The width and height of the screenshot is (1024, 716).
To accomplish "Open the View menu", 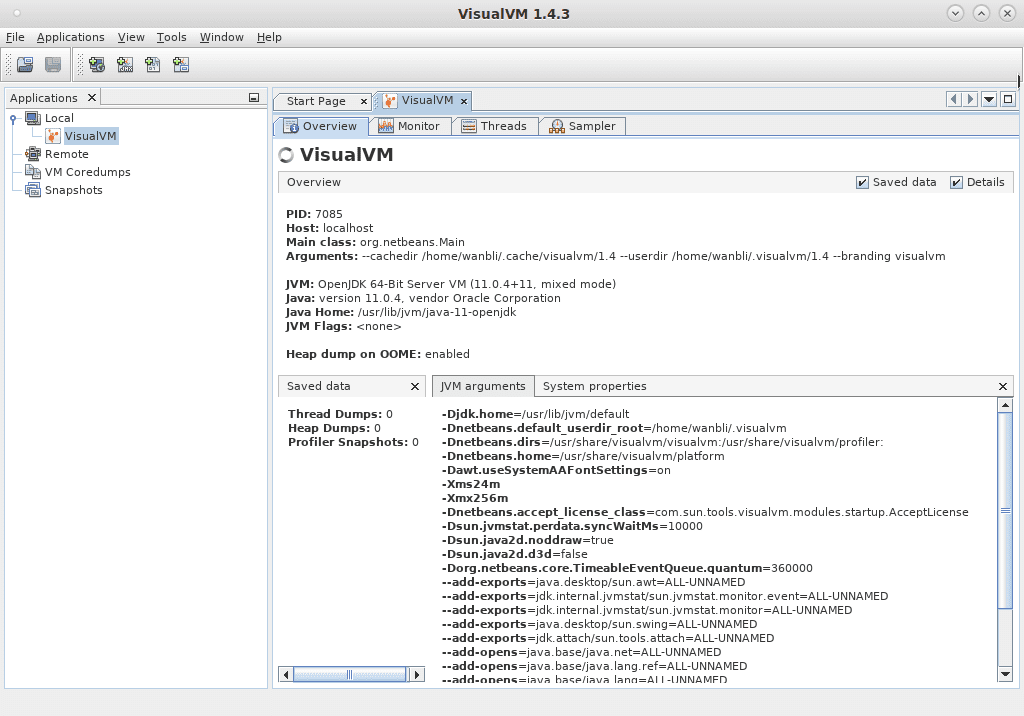I will click(131, 37).
